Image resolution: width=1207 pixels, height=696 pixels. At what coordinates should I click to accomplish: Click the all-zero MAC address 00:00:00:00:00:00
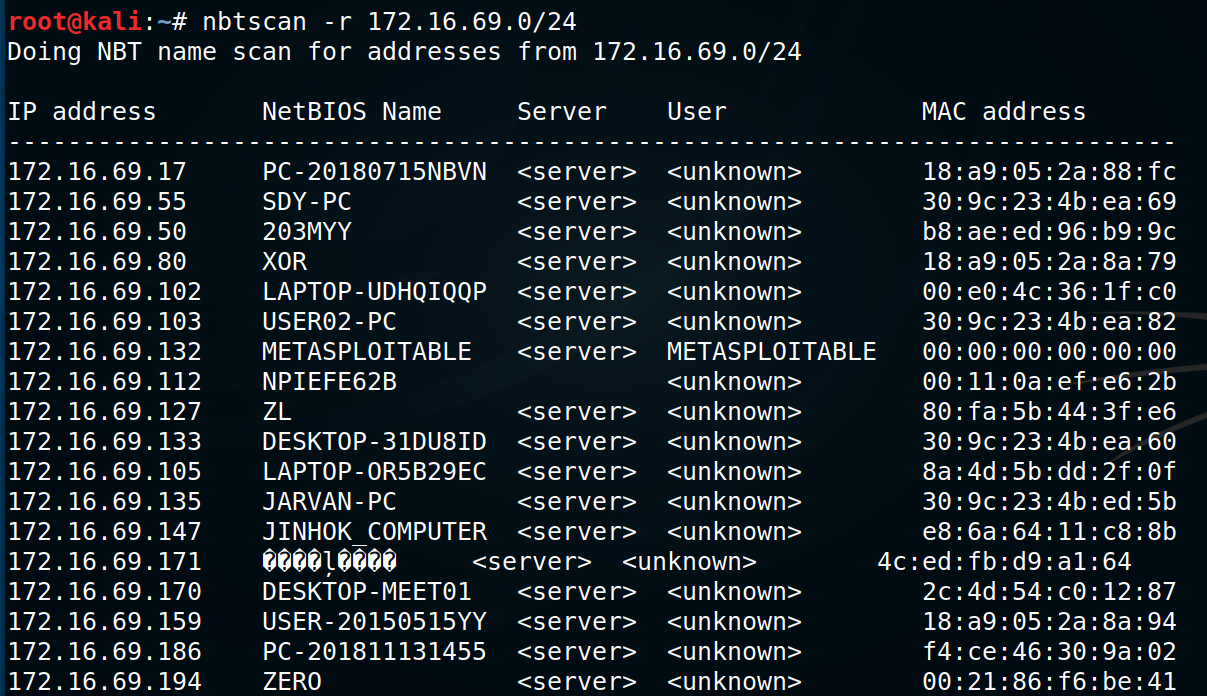(x=1049, y=352)
